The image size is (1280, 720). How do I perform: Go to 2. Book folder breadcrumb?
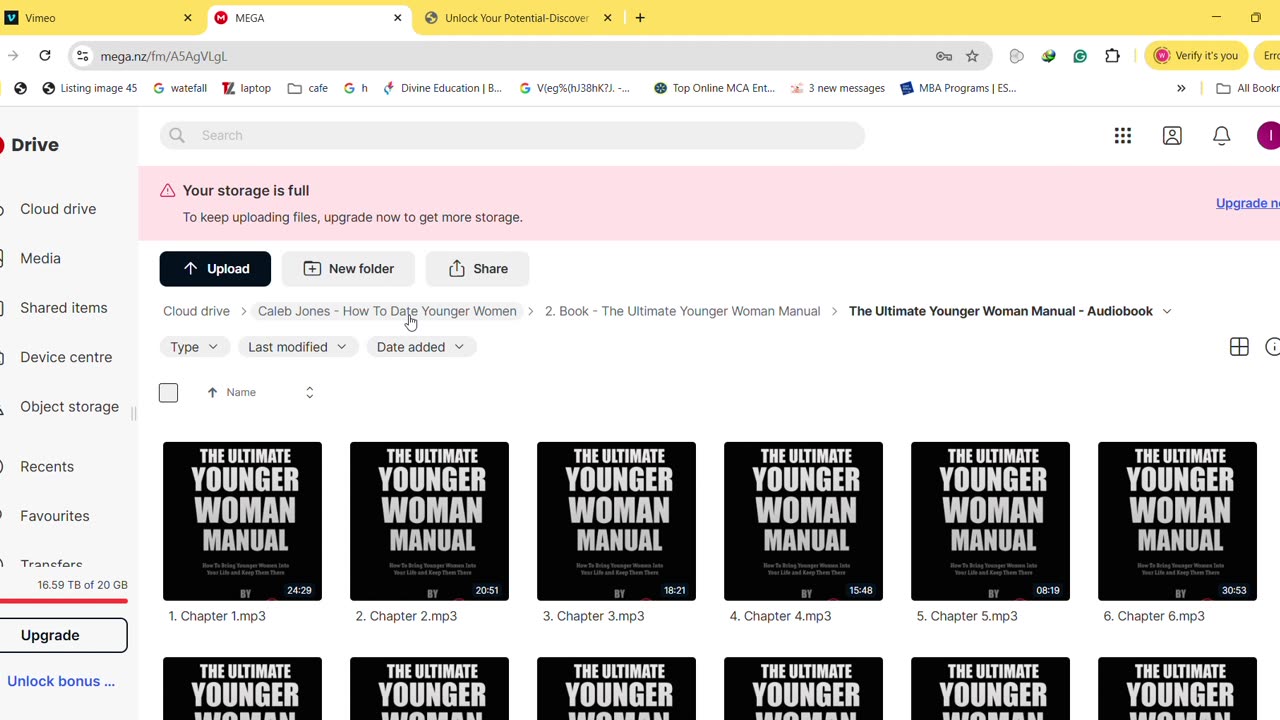[682, 311]
